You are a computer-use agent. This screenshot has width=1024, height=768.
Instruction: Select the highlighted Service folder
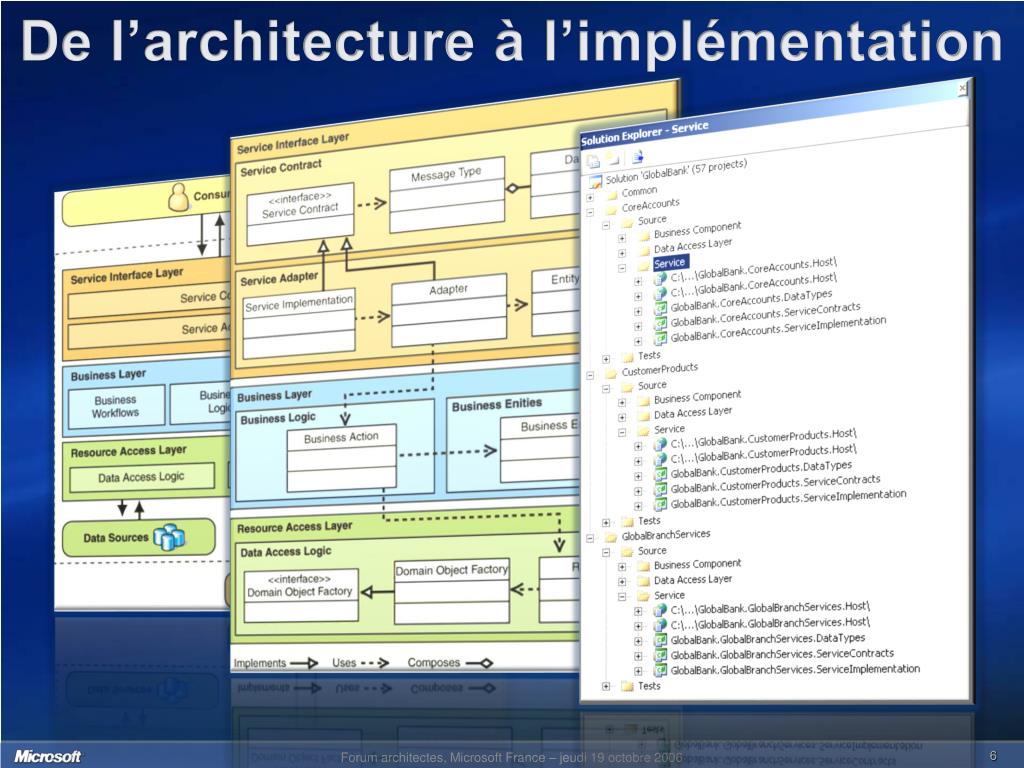pos(669,263)
